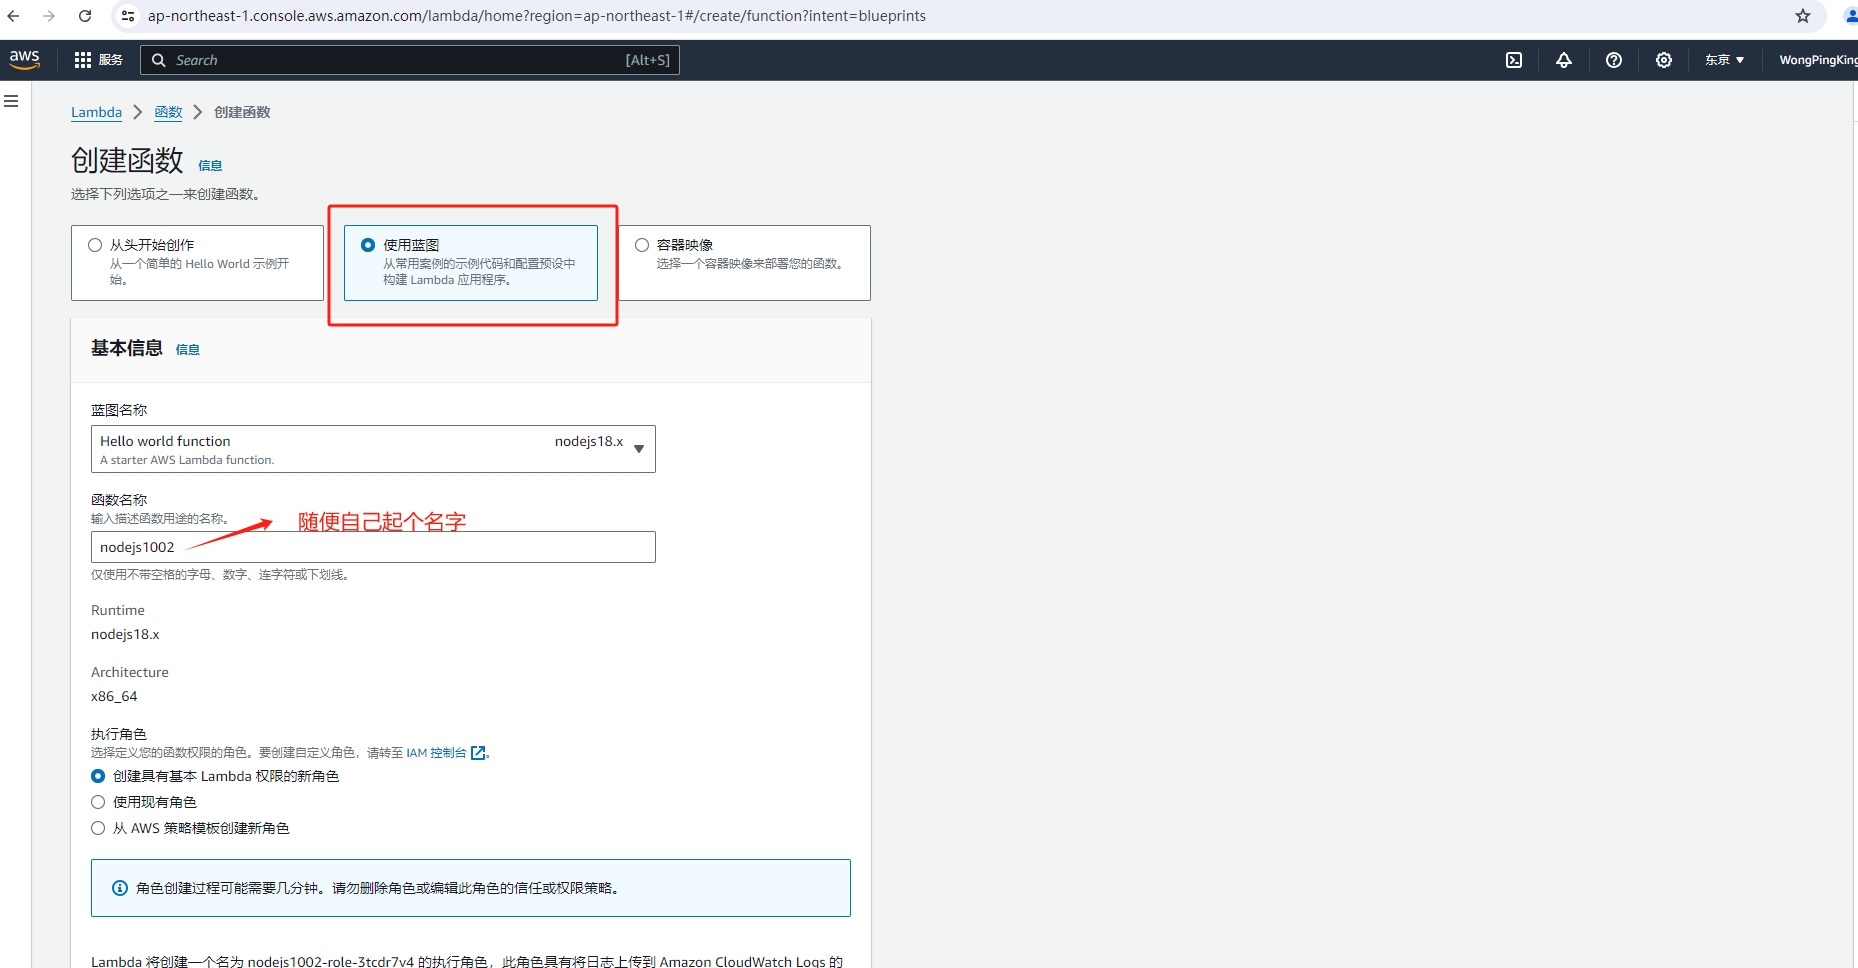Click the function name field containing nodejs1002
1858x968 pixels.
click(x=373, y=547)
